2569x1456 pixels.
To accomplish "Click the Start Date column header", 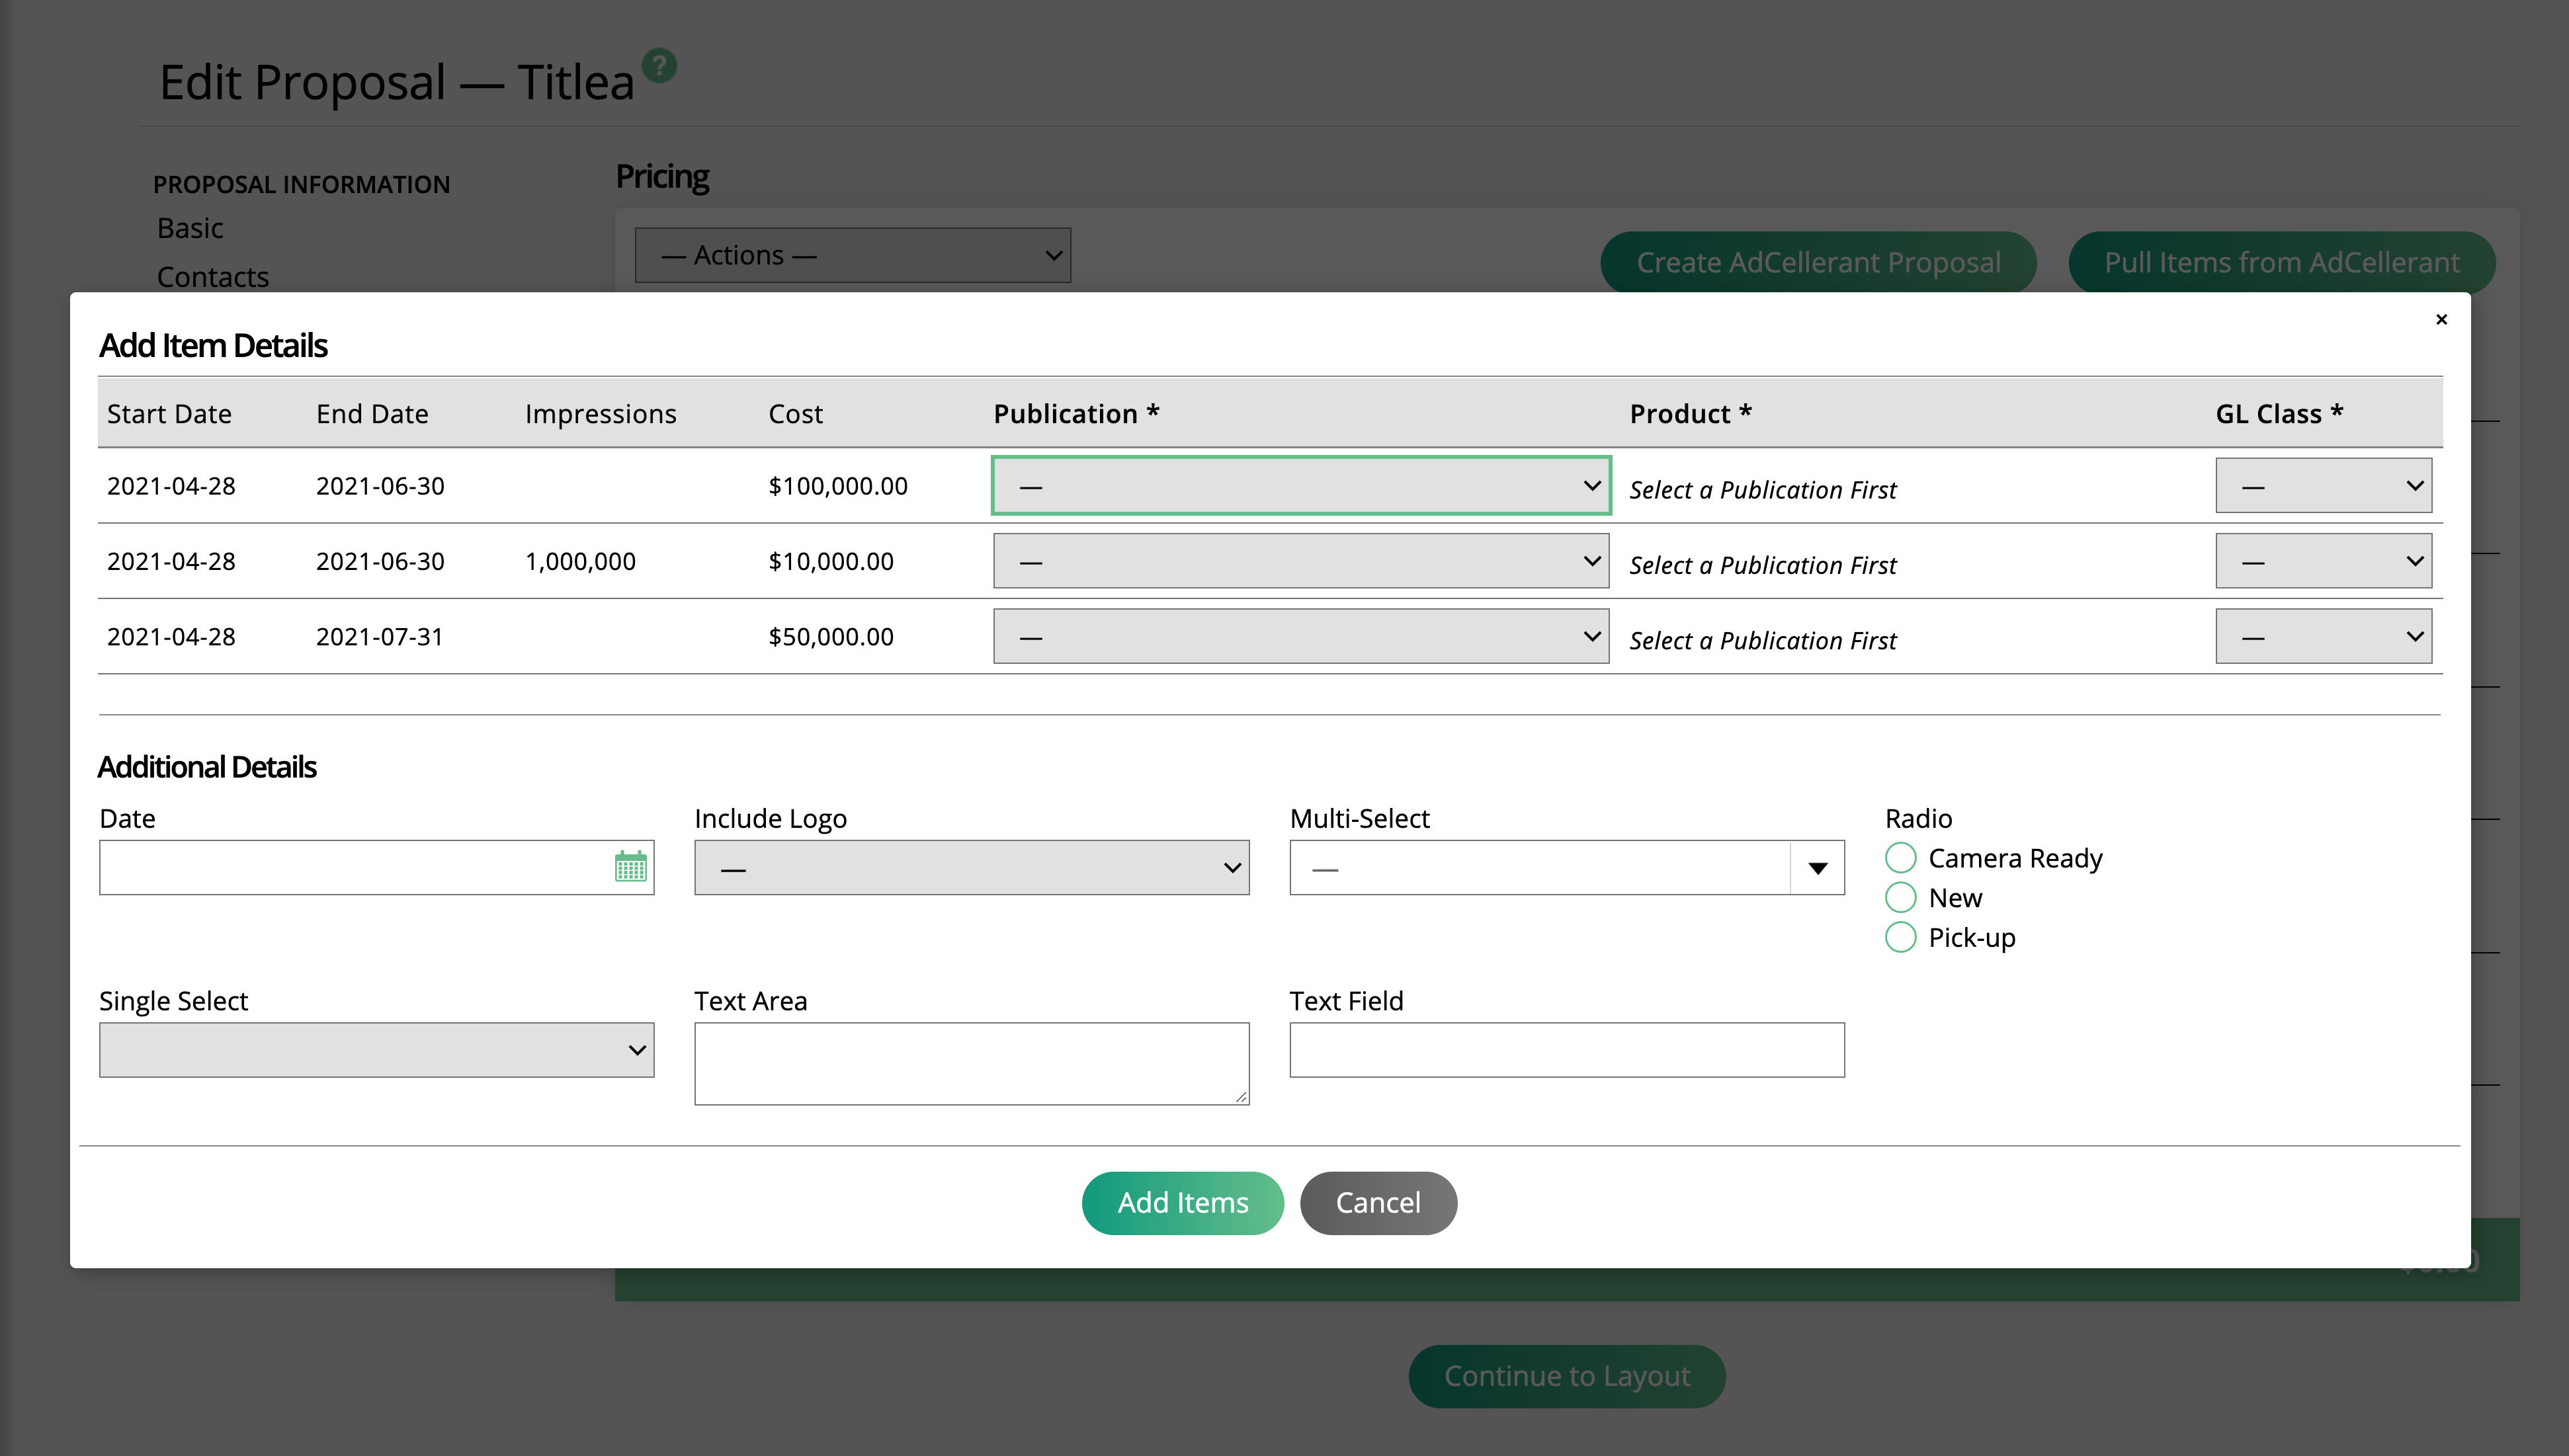I will [x=169, y=414].
